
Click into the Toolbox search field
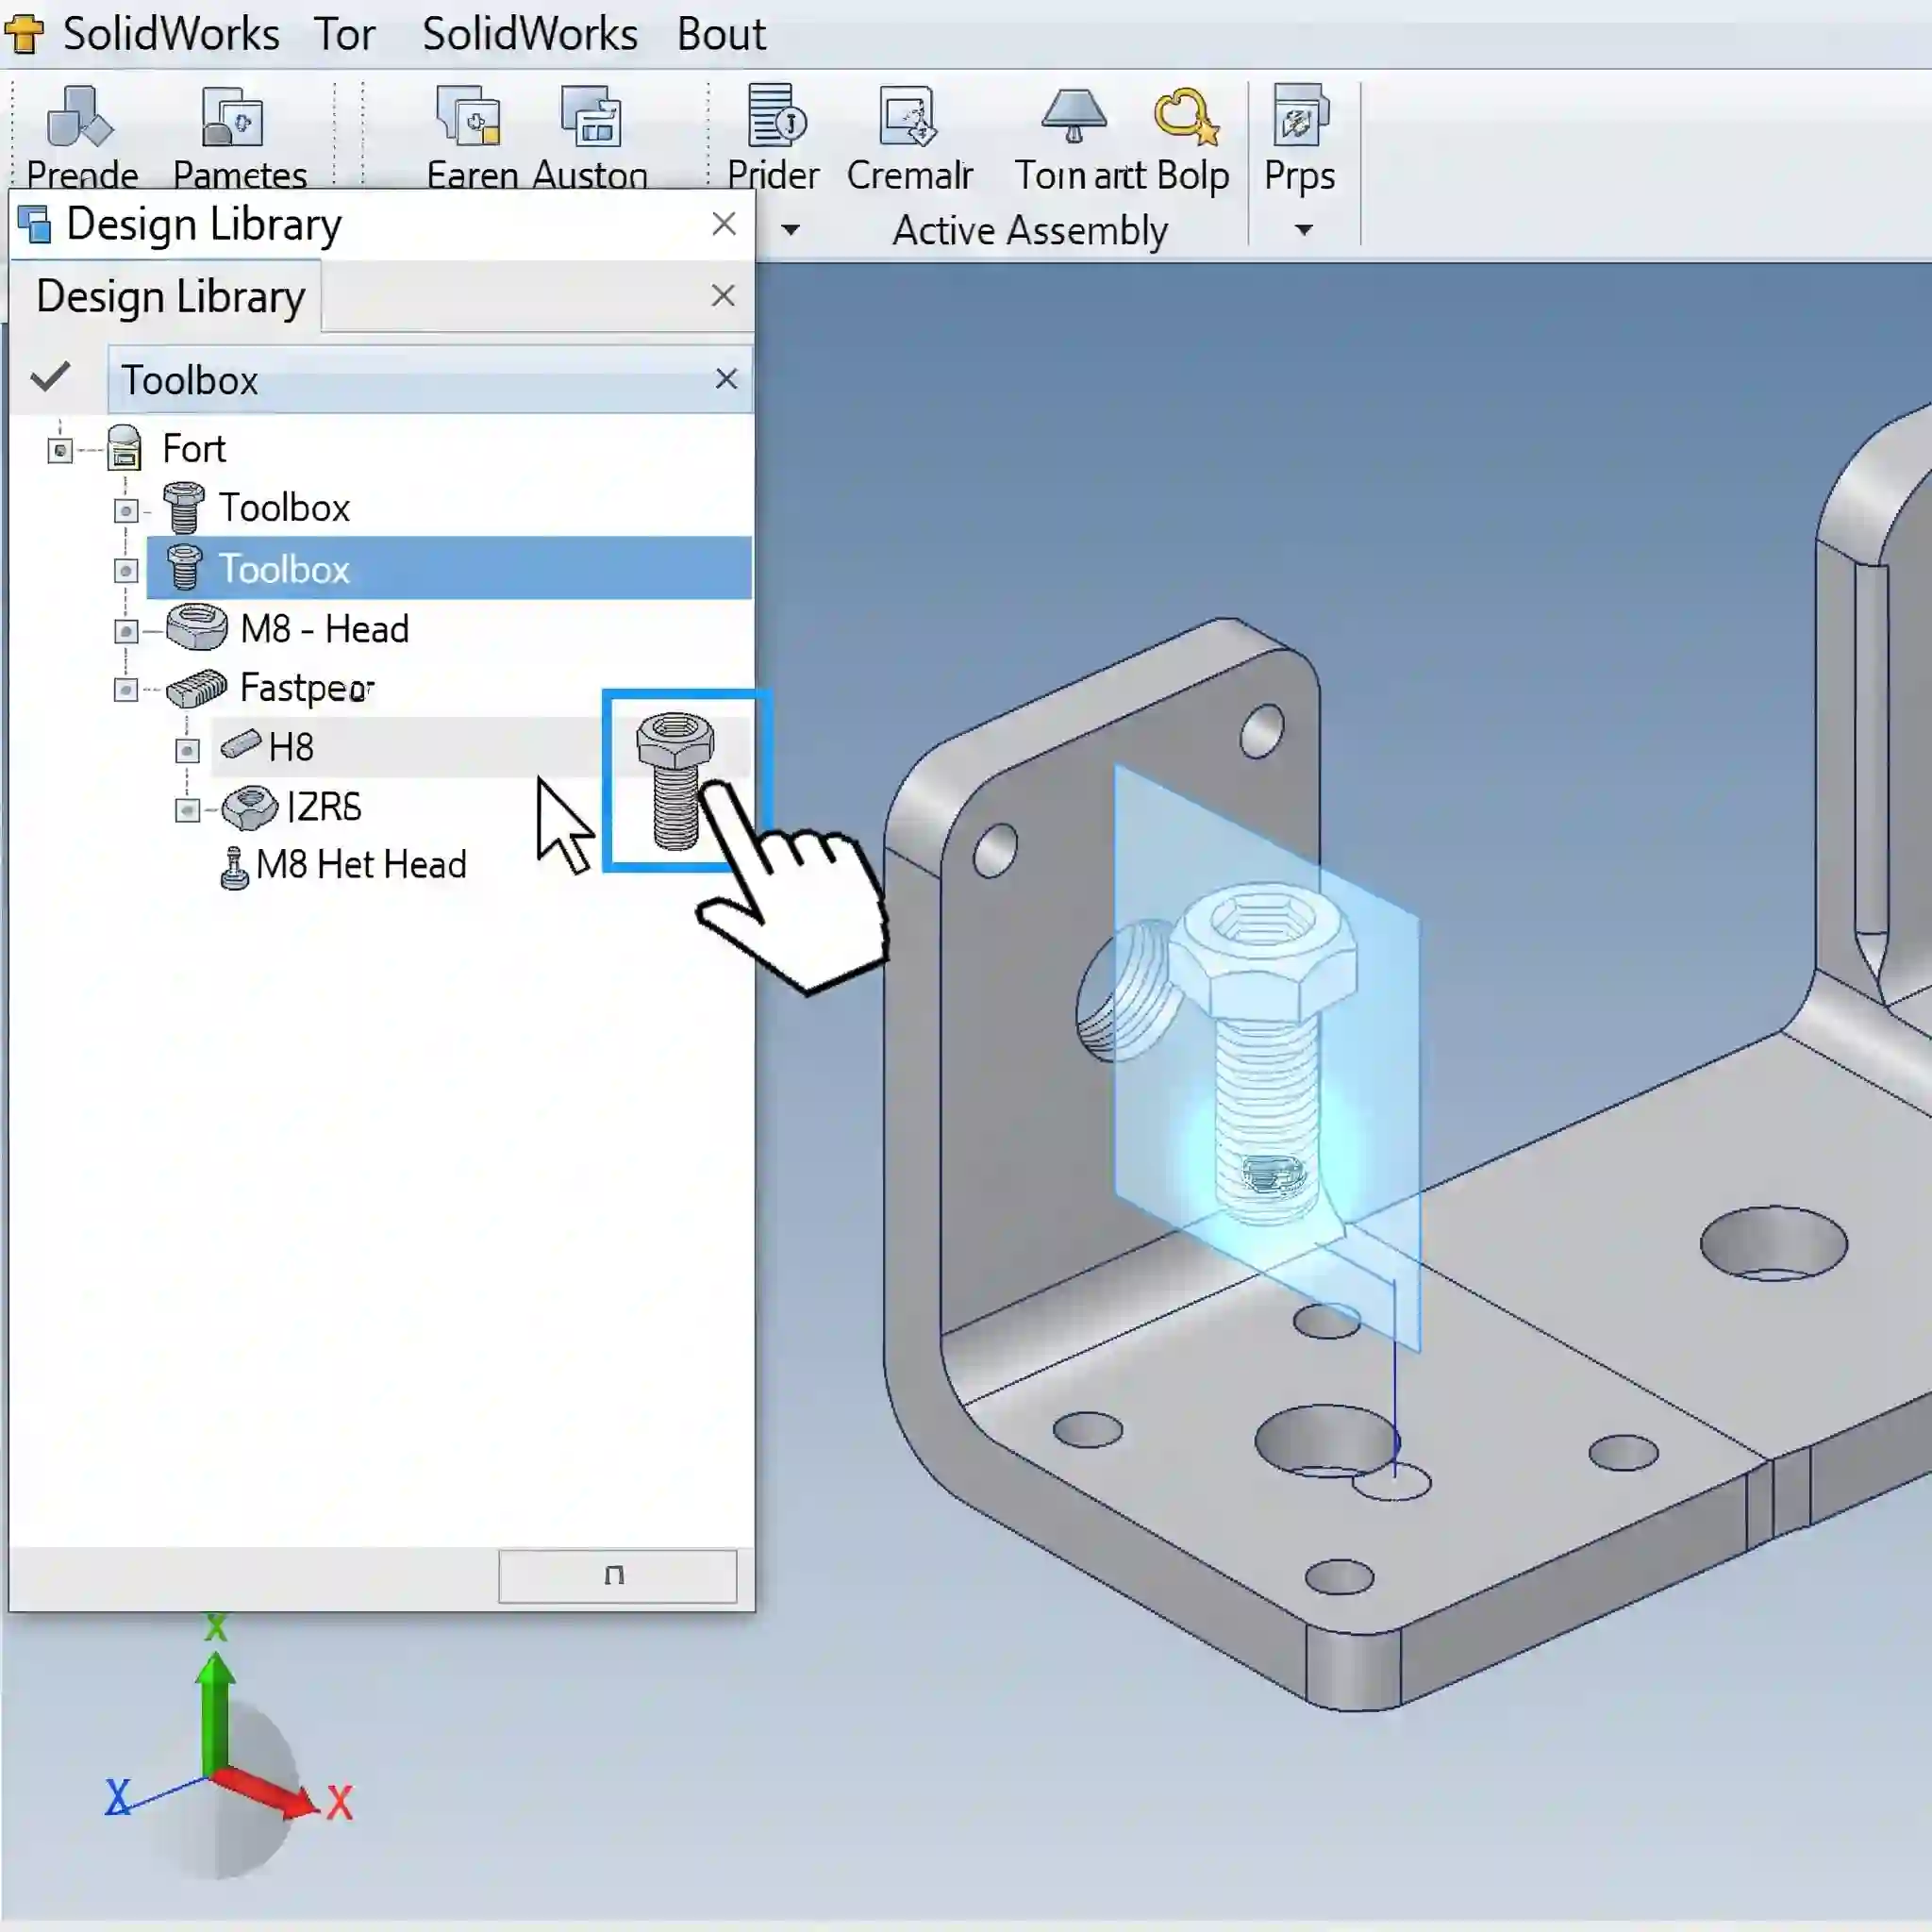[430, 380]
